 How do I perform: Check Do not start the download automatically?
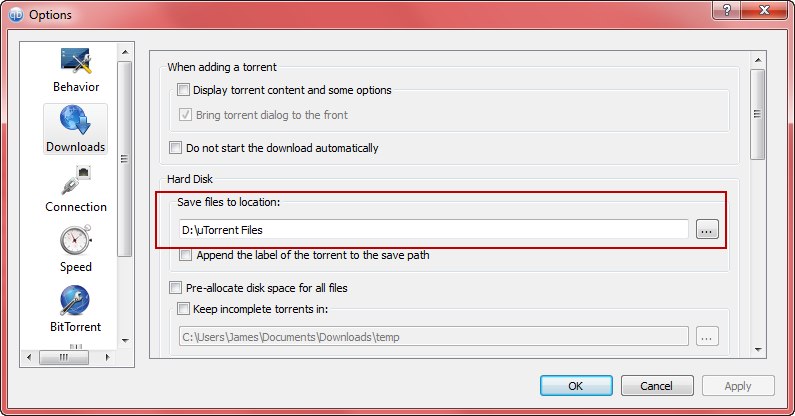coord(175,148)
